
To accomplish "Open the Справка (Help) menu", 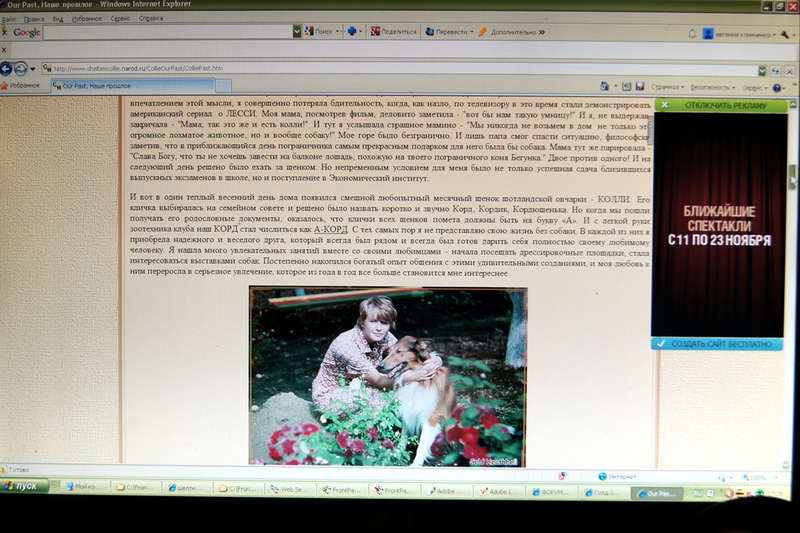I will click(151, 18).
